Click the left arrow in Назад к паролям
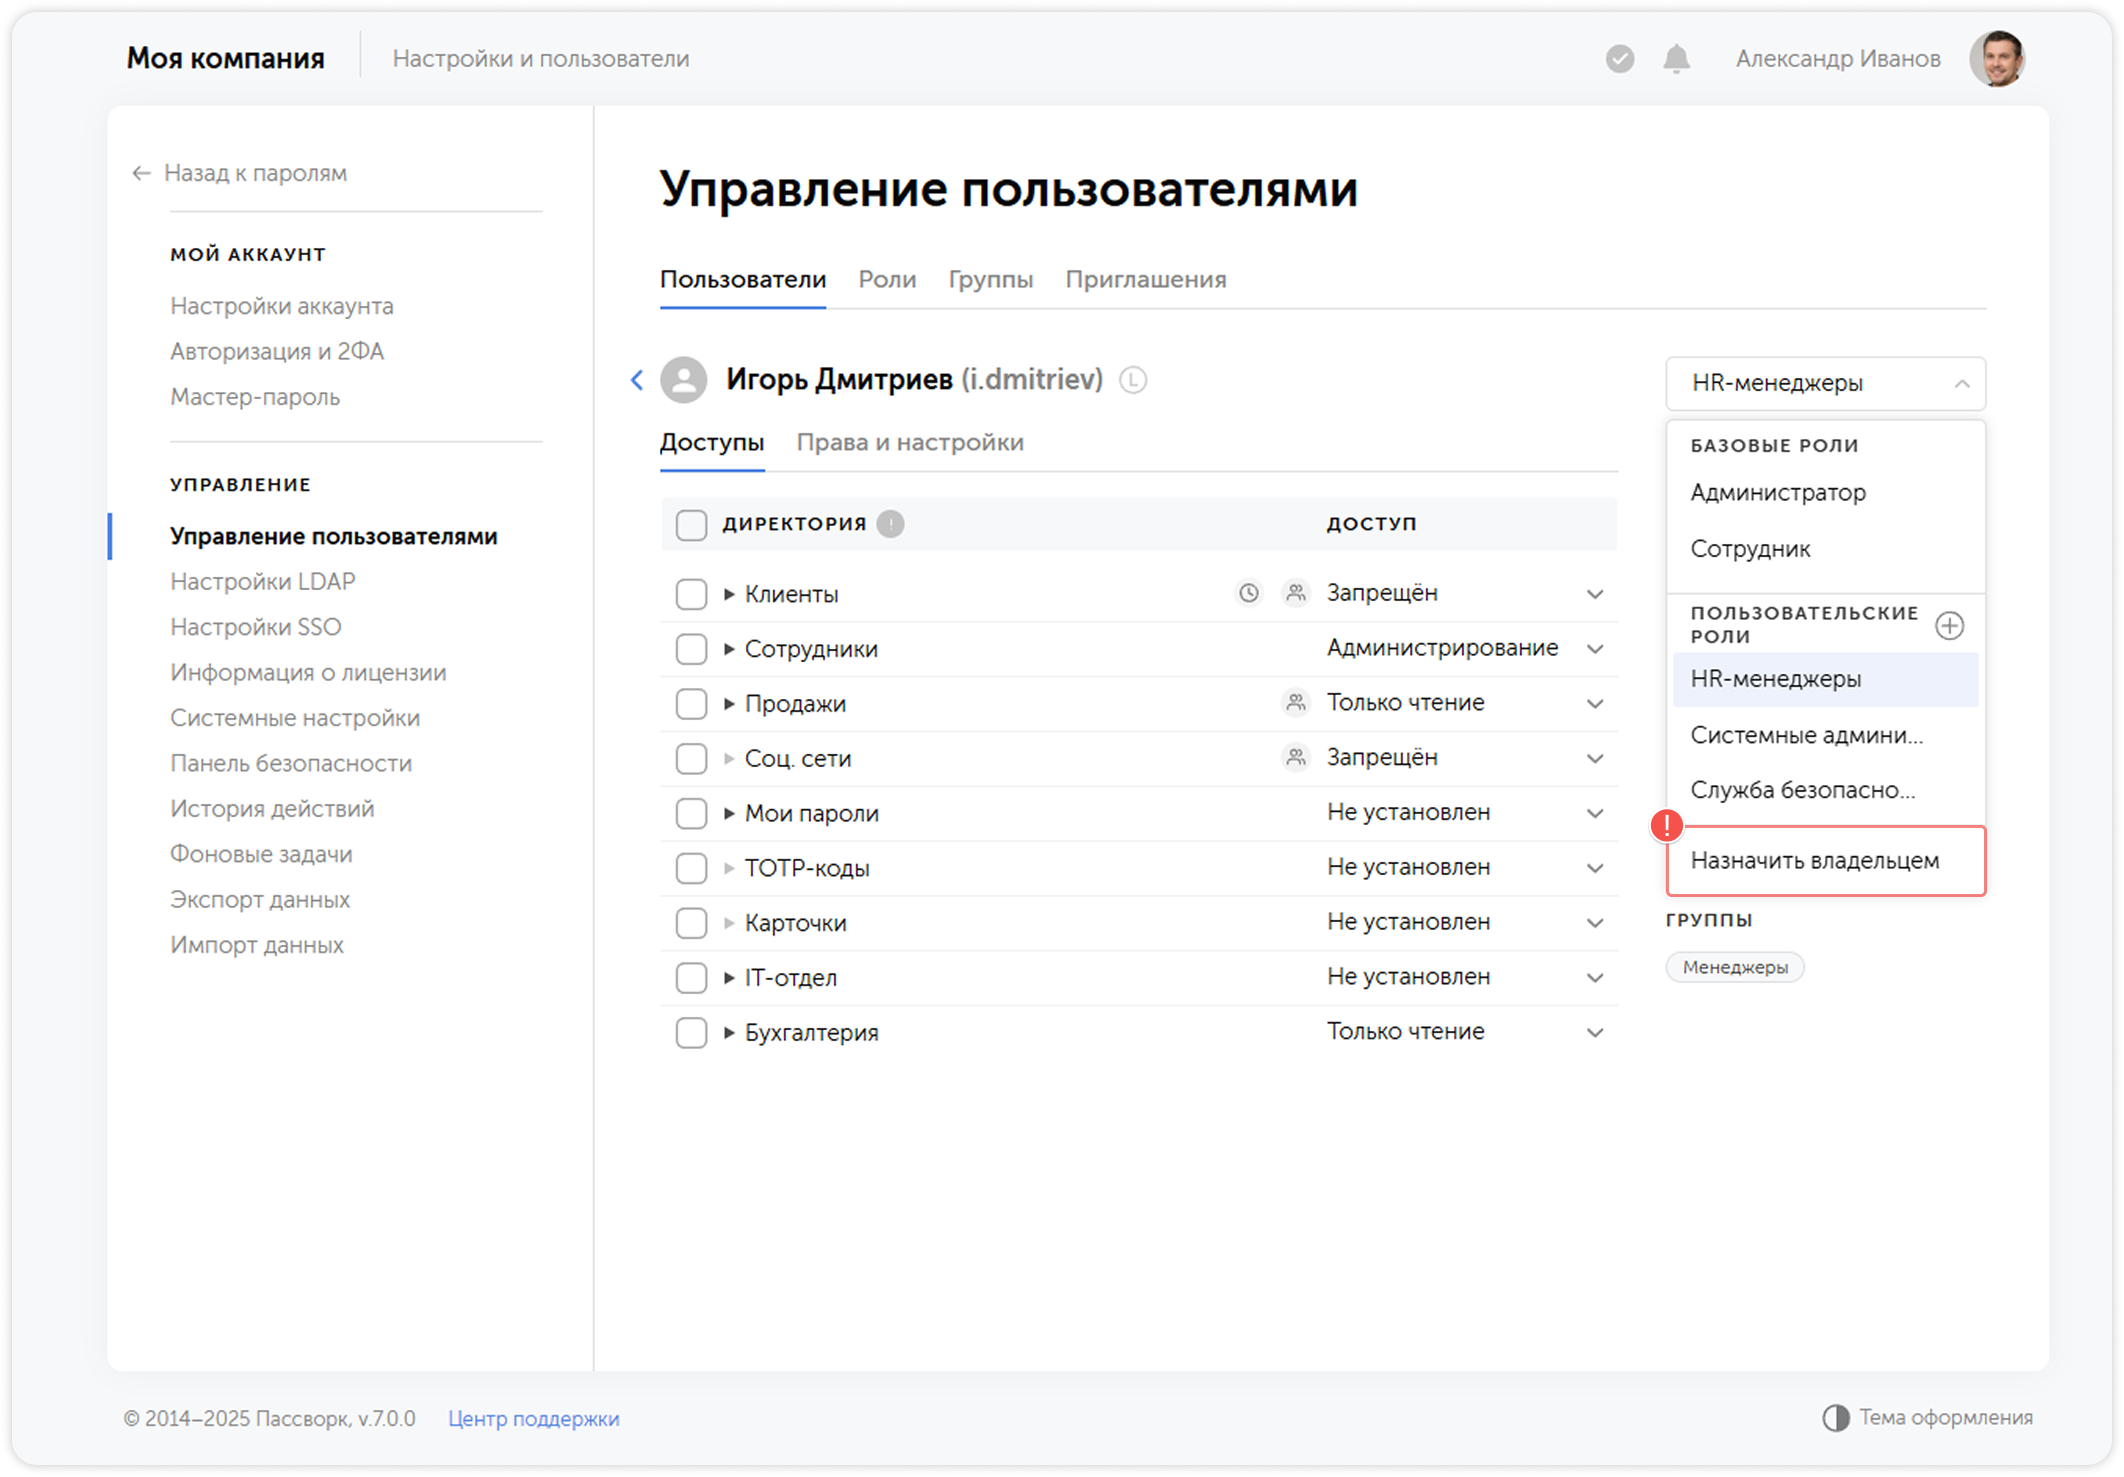Viewport: 2124px width, 1477px height. click(141, 173)
